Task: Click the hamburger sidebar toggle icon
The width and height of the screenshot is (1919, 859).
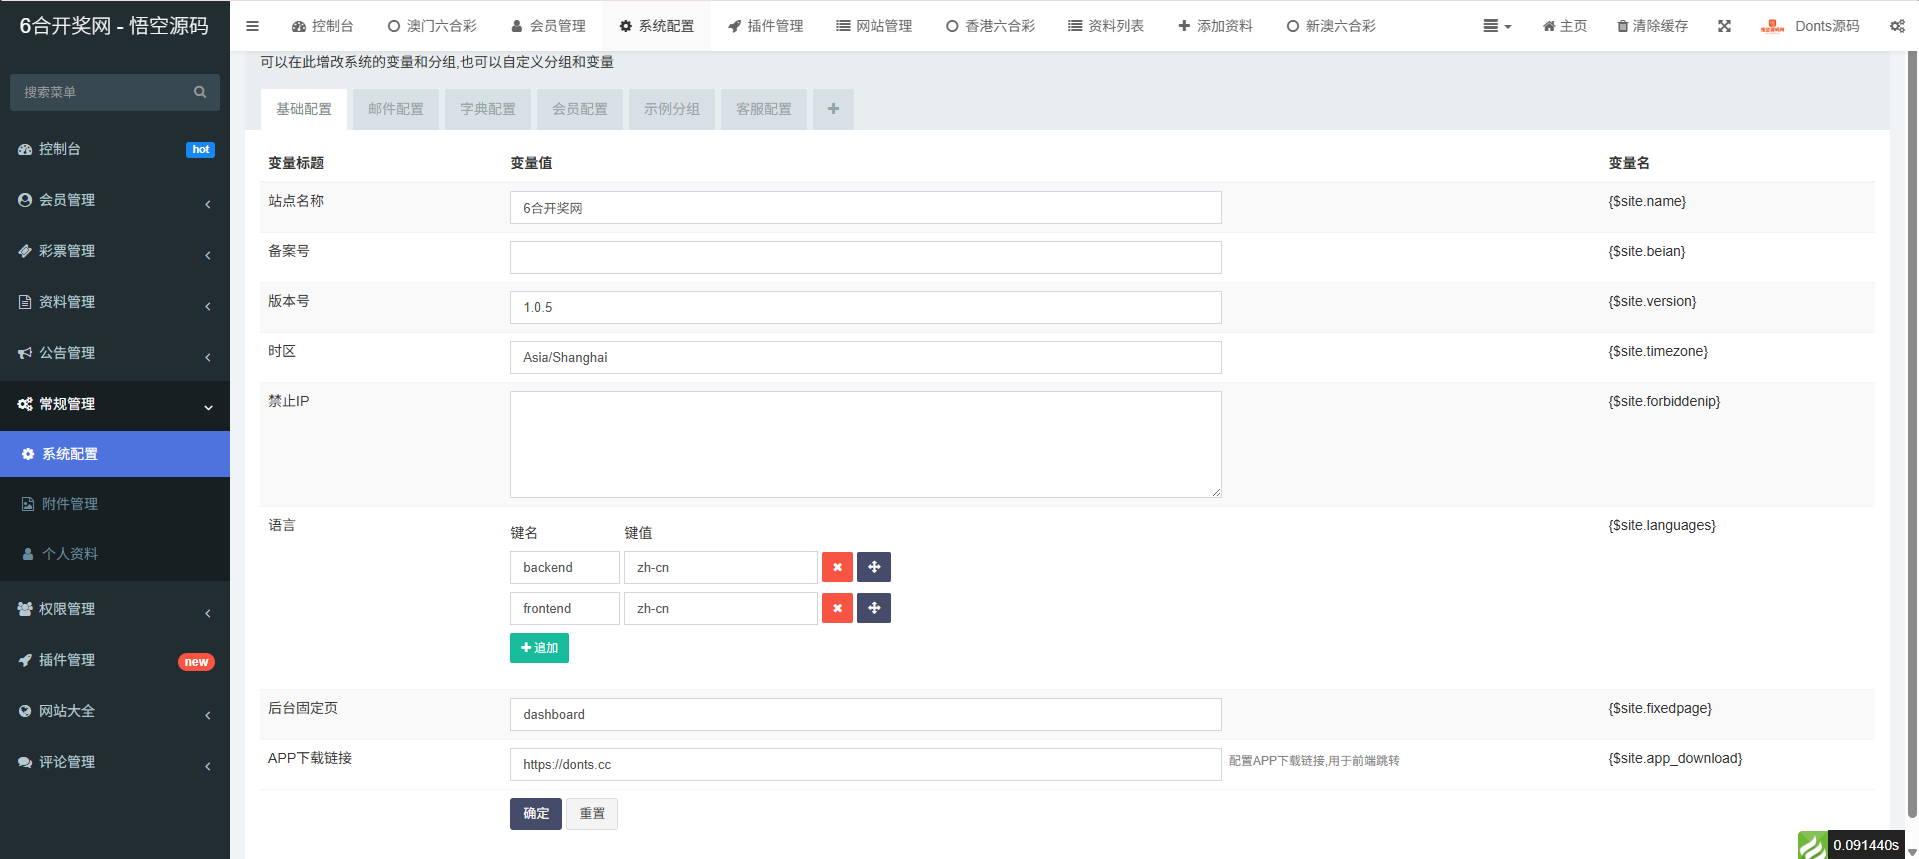Action: (x=252, y=26)
